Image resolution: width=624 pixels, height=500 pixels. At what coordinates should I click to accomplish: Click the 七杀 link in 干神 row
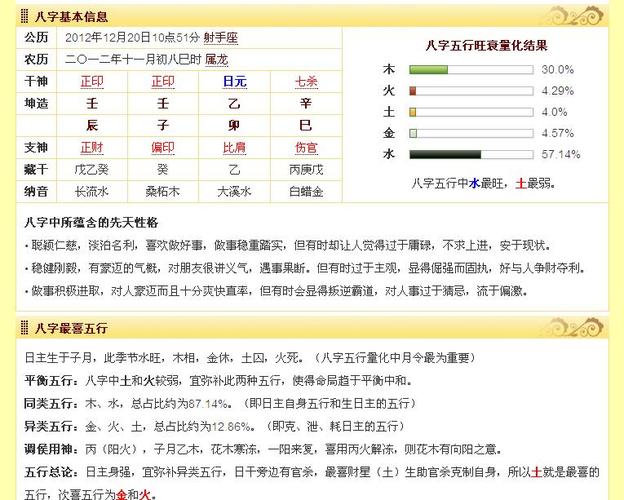coord(306,82)
